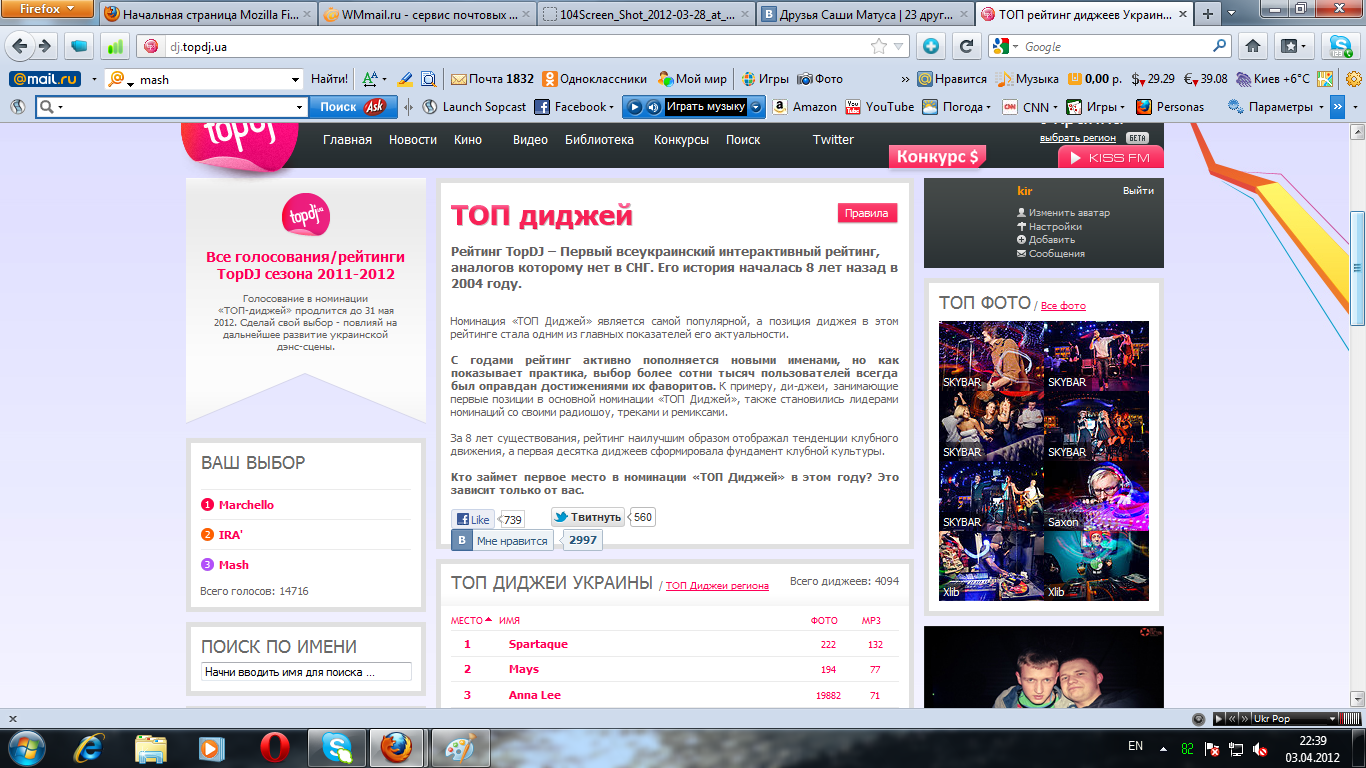
Task: Click the pink Правила button
Action: coord(867,213)
